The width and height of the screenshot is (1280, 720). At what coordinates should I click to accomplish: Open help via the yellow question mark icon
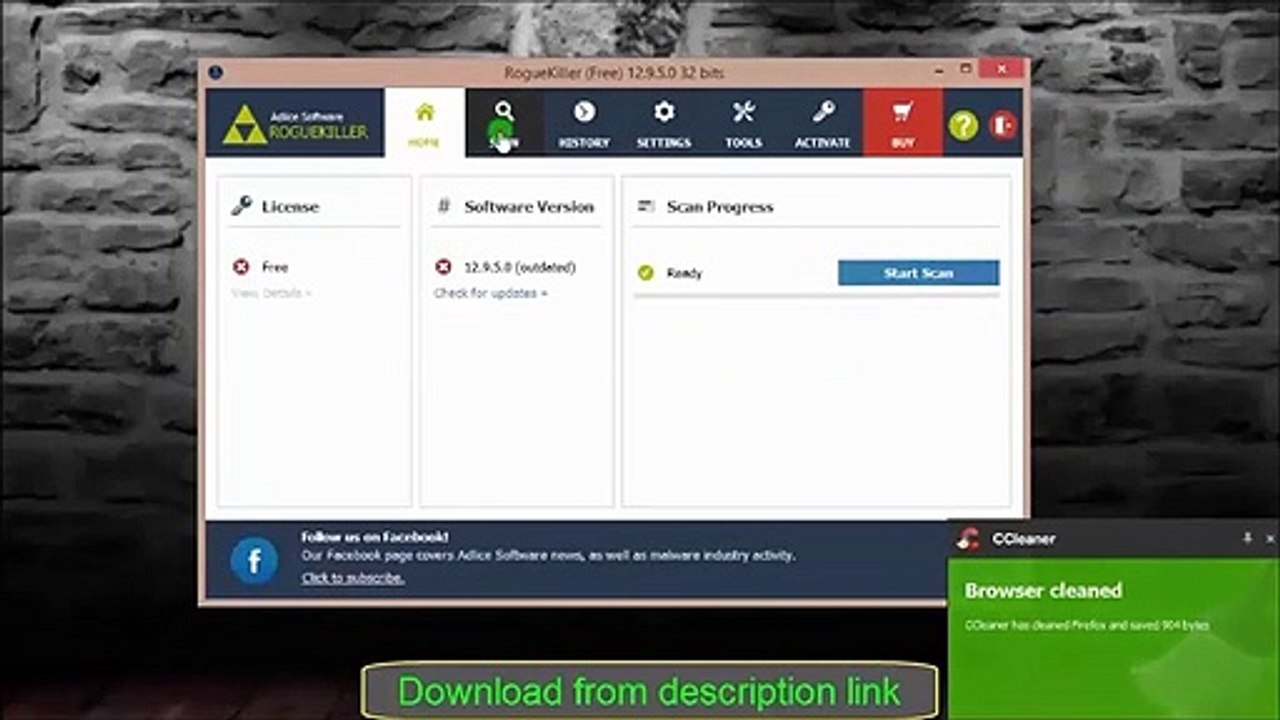(x=963, y=124)
